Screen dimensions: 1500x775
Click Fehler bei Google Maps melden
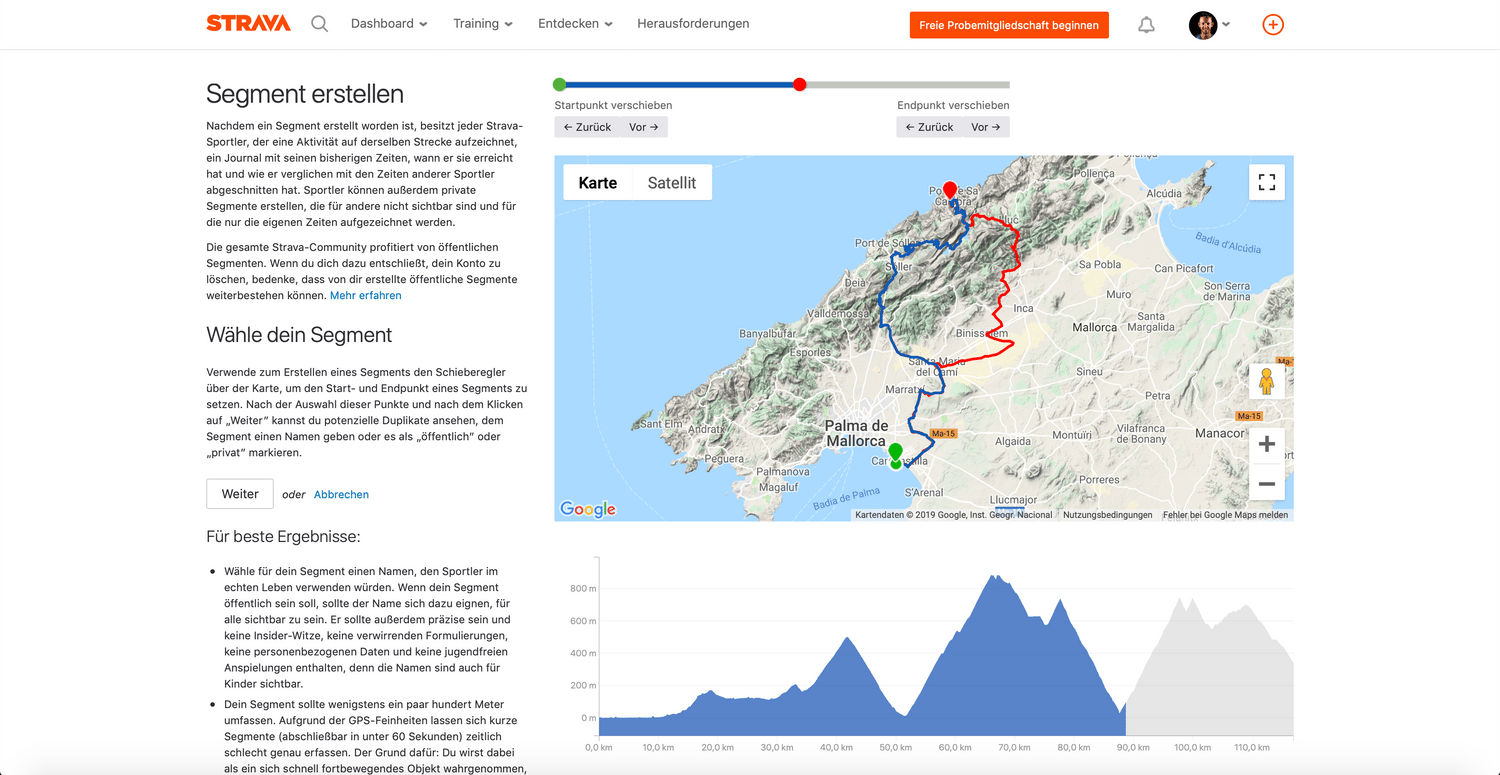click(x=1225, y=515)
